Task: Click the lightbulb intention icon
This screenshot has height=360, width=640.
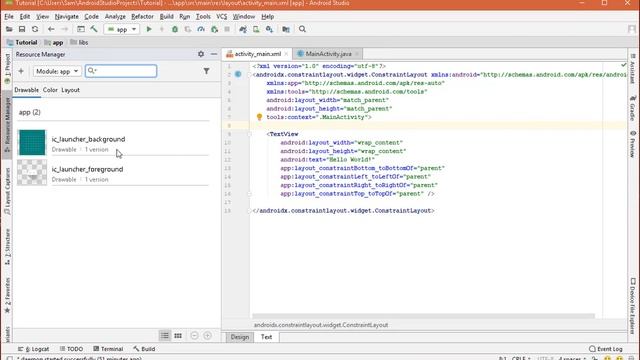Action: (x=259, y=117)
